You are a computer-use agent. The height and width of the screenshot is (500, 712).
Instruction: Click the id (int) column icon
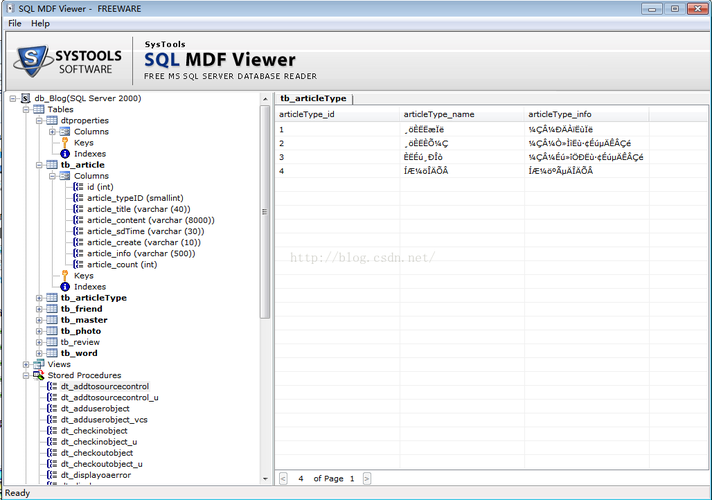pos(78,187)
